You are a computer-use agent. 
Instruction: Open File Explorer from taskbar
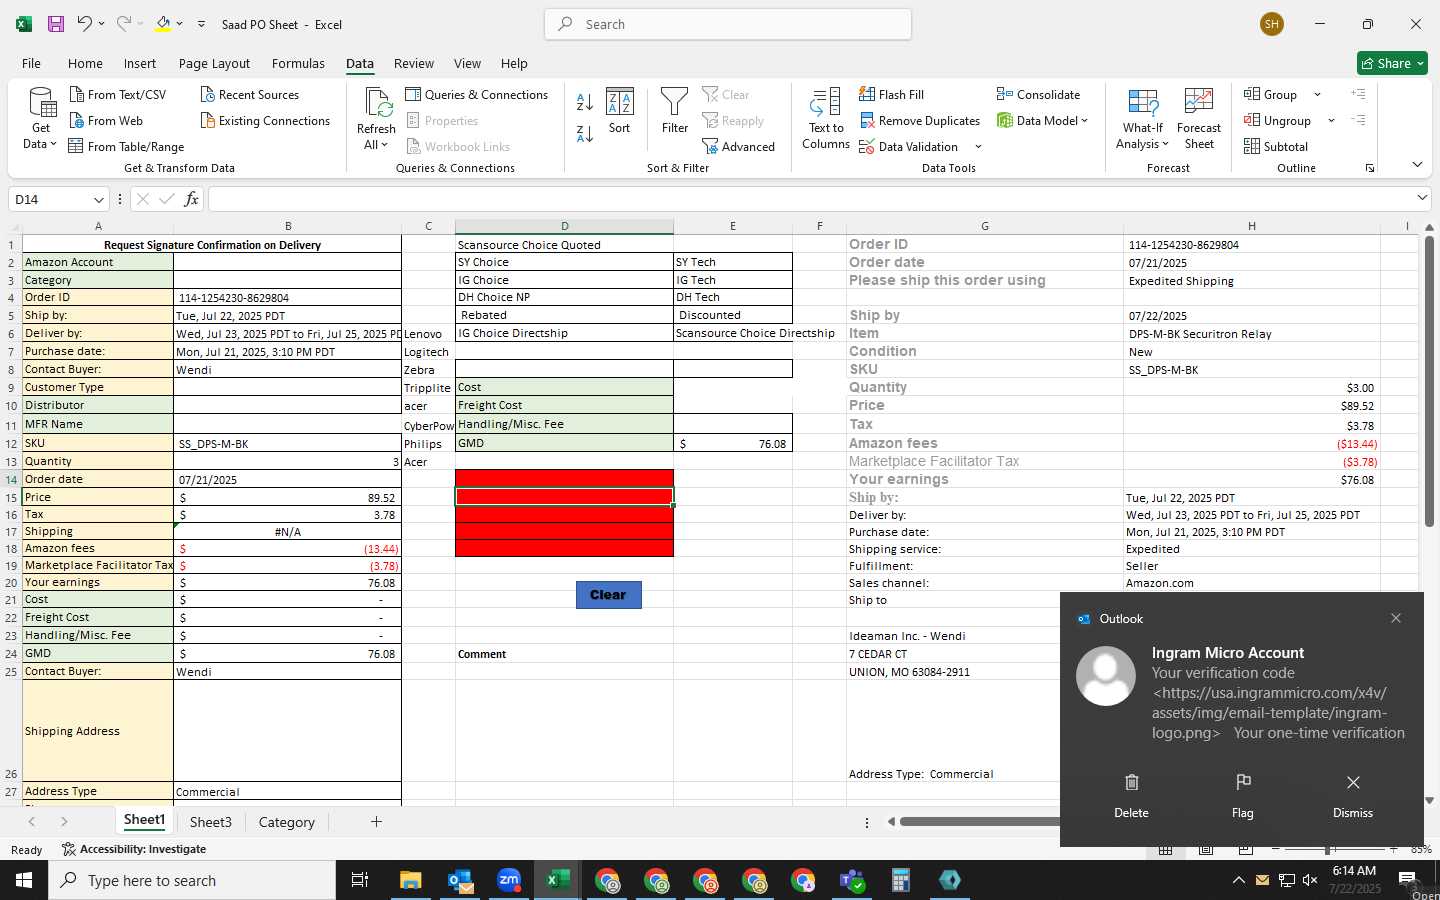[411, 880]
